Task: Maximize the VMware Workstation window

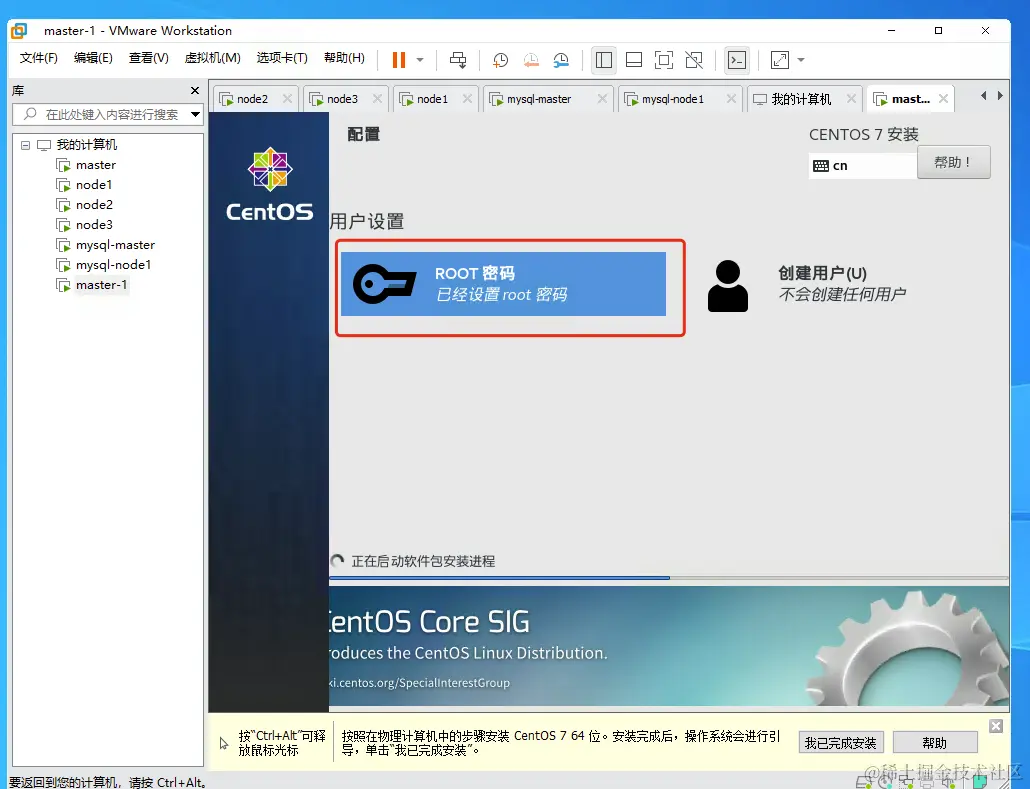Action: [938, 30]
